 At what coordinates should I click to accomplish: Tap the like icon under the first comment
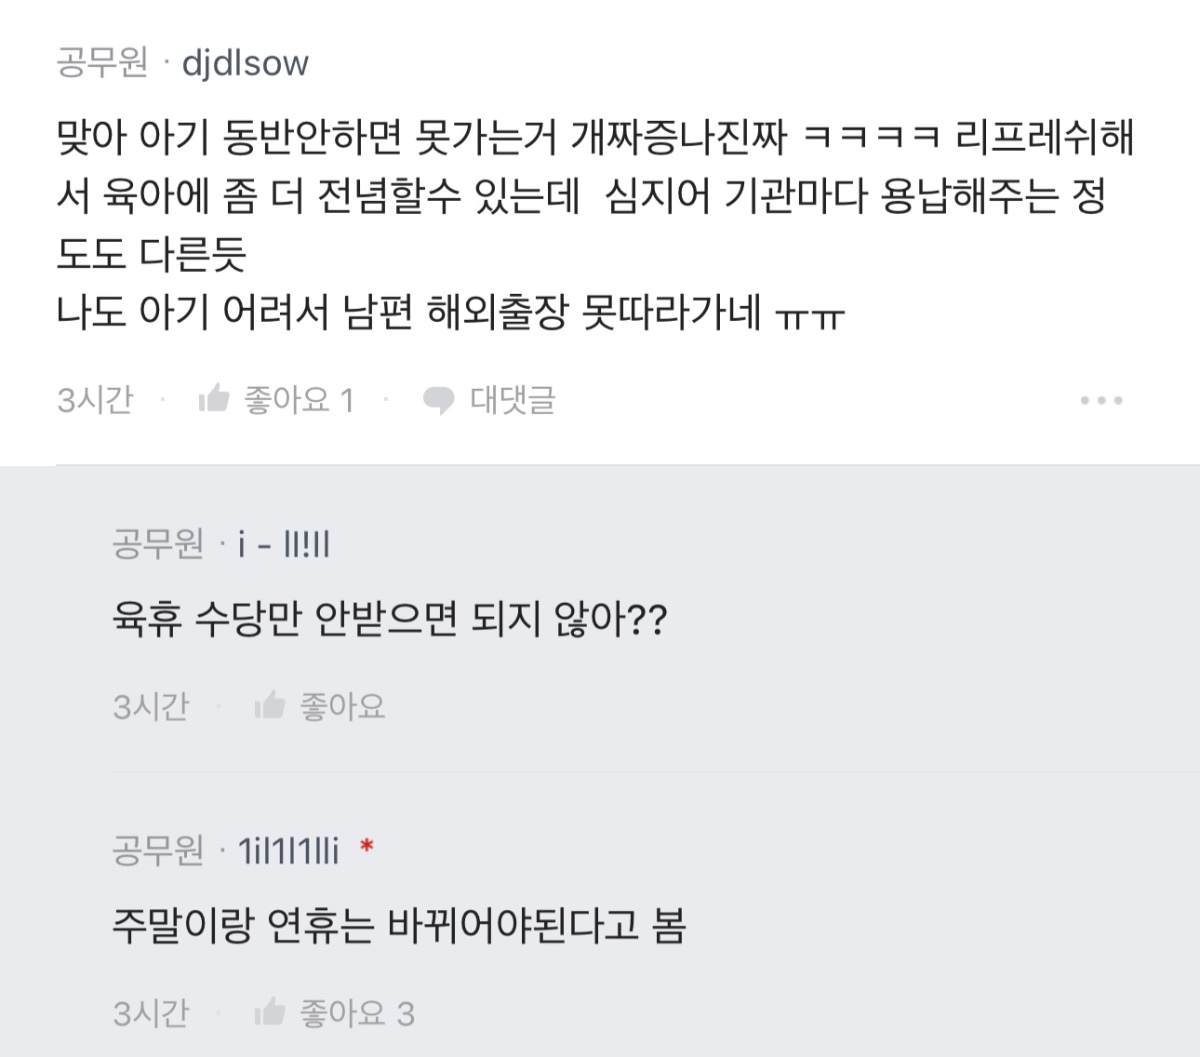coord(215,399)
